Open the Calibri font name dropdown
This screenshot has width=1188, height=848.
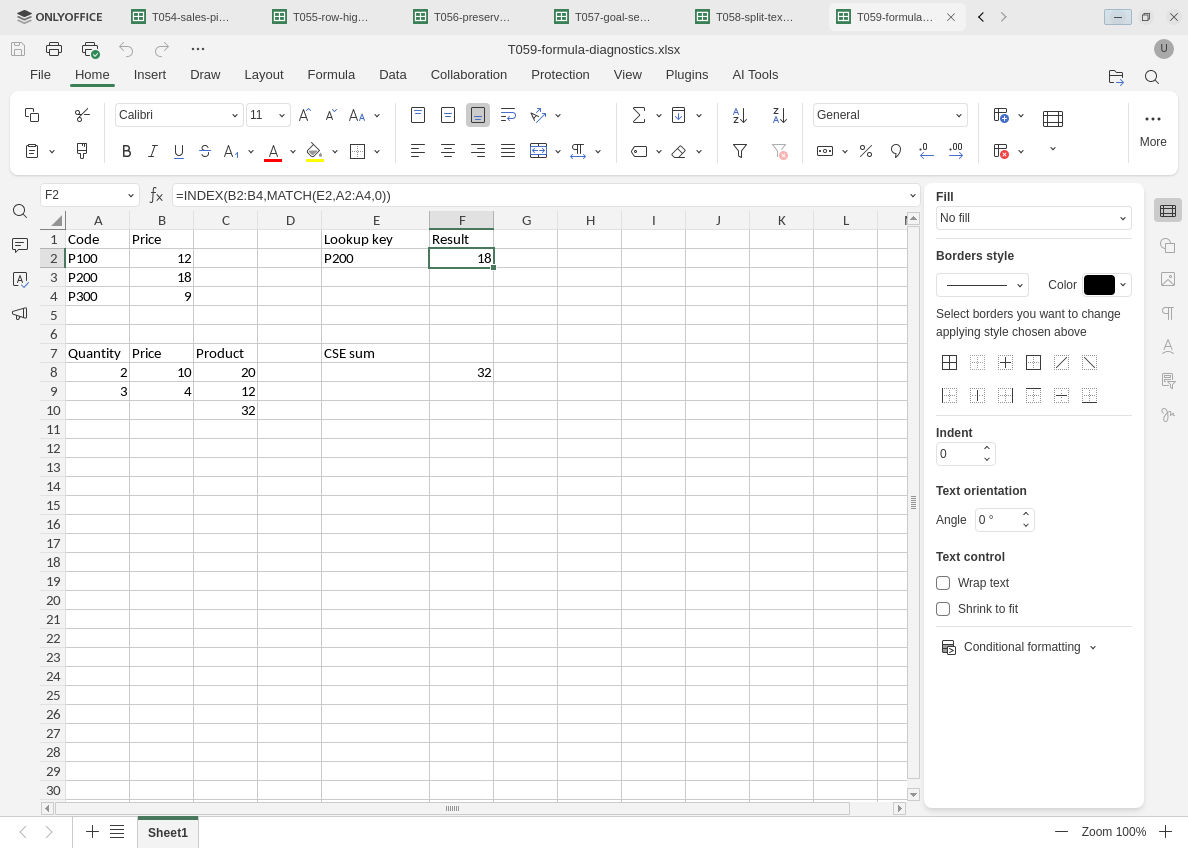pyautogui.click(x=235, y=115)
